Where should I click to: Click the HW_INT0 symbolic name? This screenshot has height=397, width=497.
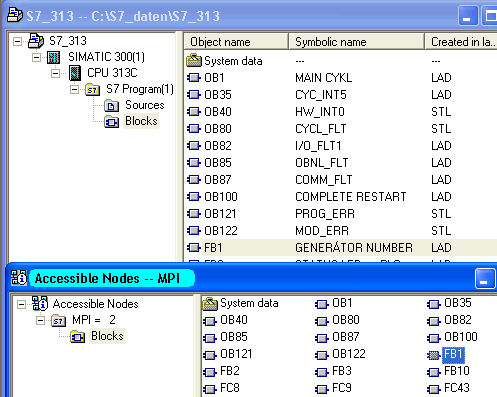pos(320,112)
